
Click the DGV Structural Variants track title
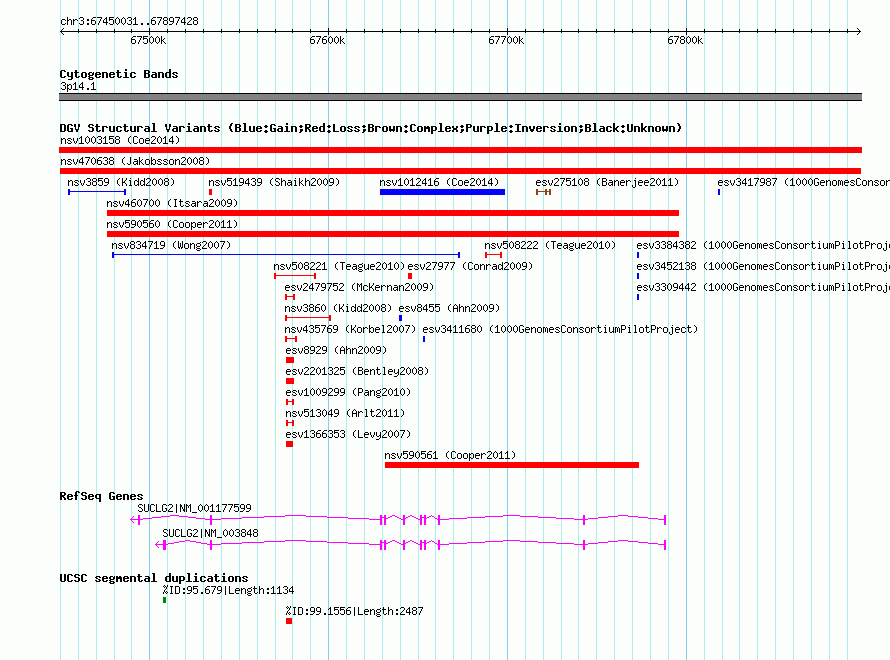371,128
